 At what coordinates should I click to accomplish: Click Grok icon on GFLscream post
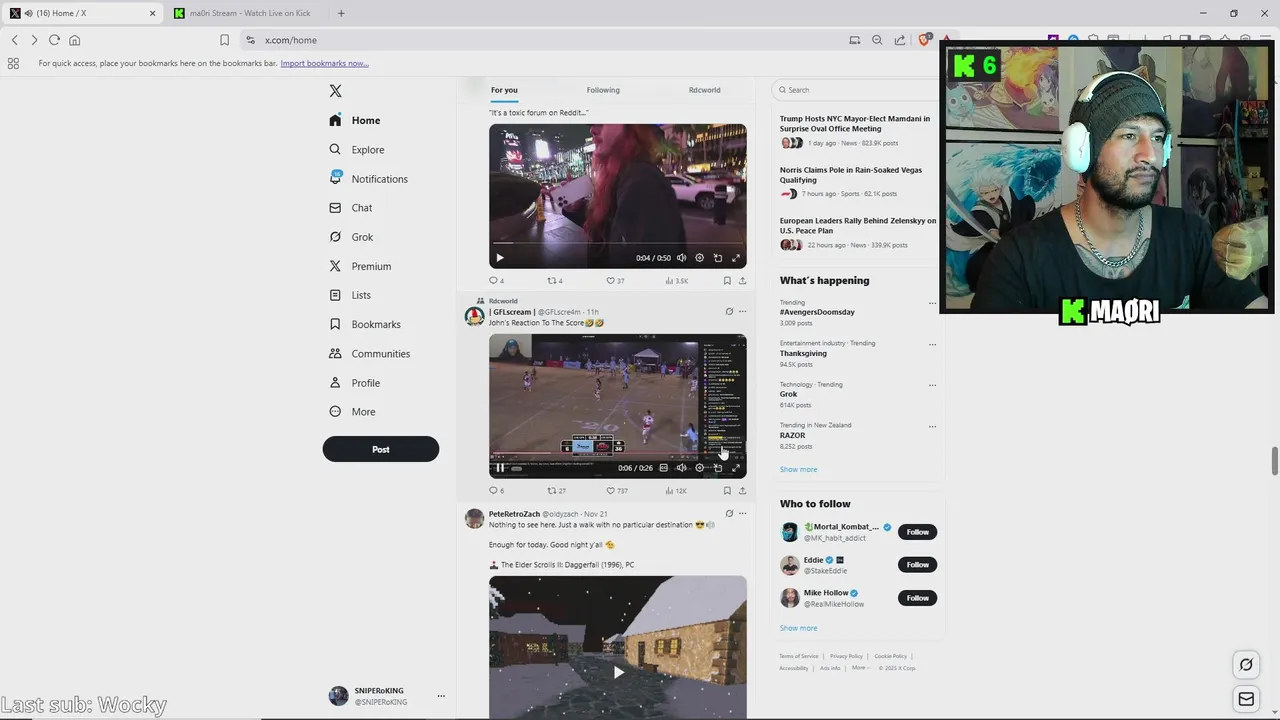coord(729,312)
